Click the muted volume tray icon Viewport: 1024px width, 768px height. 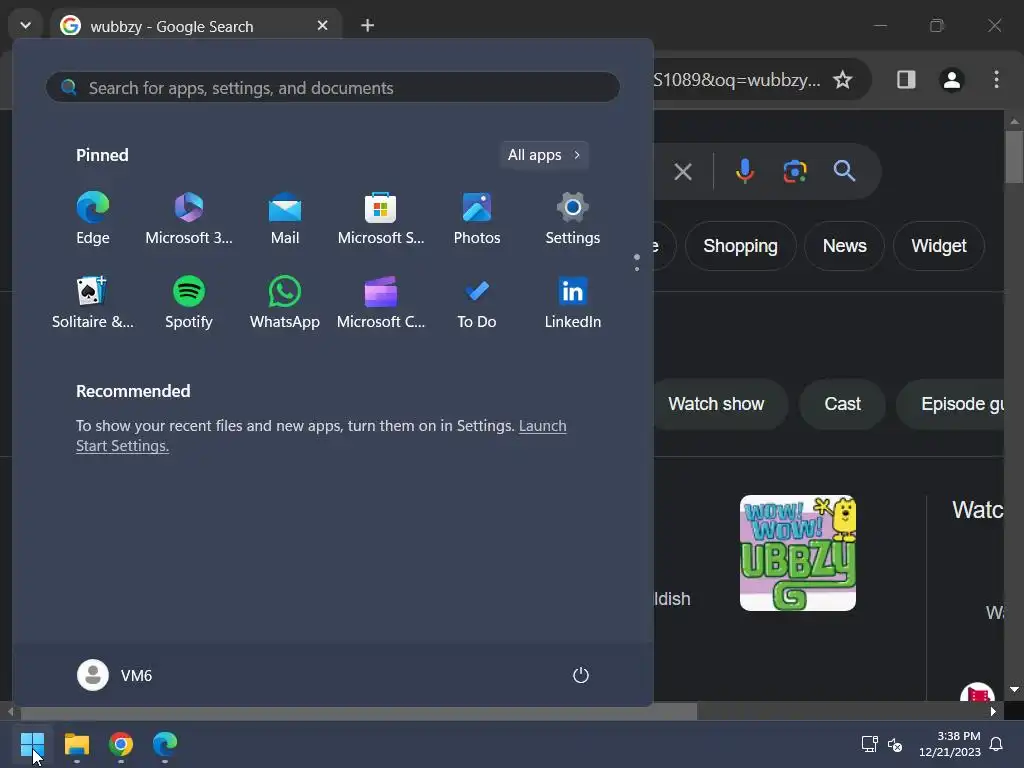pyautogui.click(x=895, y=744)
